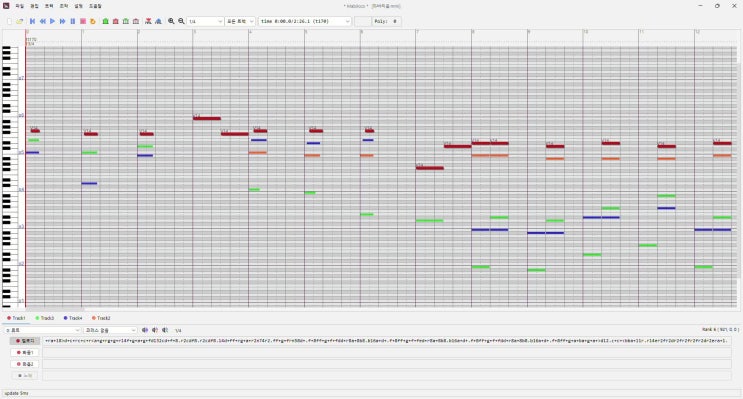Select the long dark red note at measure 3
743x399 pixels.
point(207,118)
